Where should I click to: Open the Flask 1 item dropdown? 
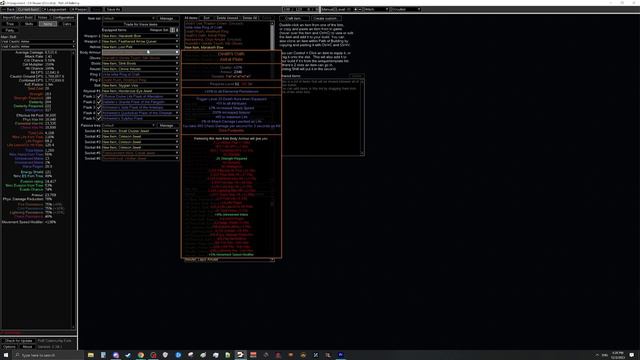click(x=140, y=96)
